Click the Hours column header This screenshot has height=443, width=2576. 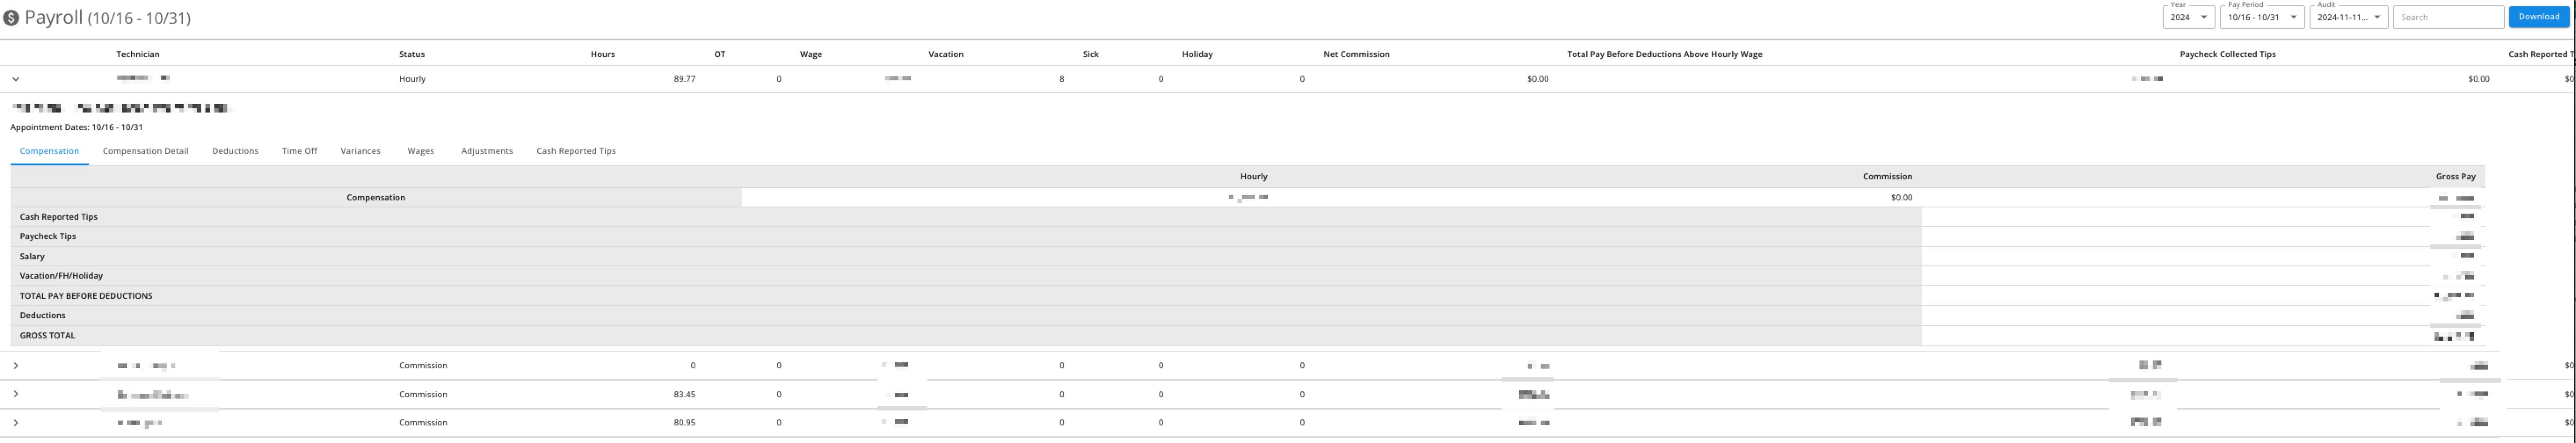(603, 54)
